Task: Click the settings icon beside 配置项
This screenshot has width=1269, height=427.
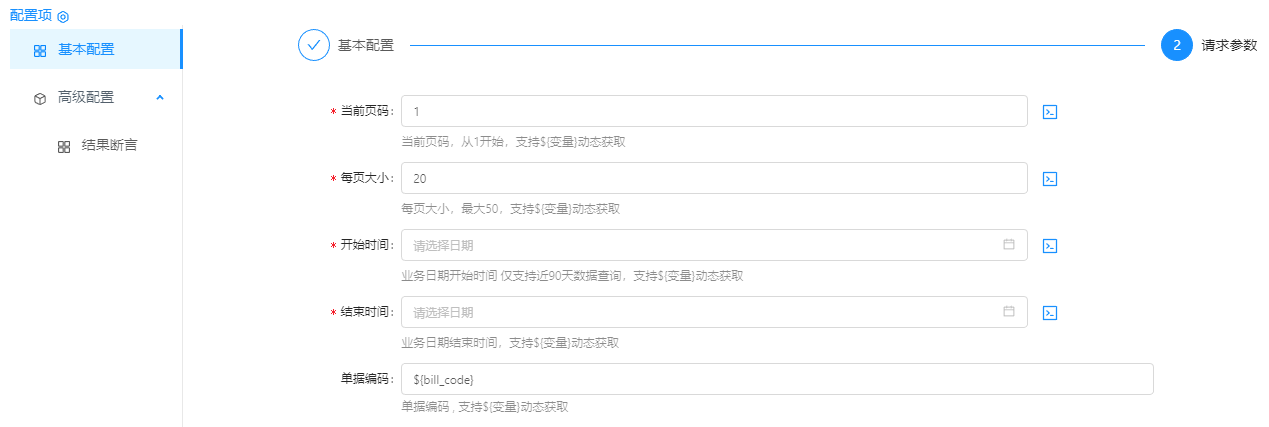Action: pyautogui.click(x=63, y=17)
